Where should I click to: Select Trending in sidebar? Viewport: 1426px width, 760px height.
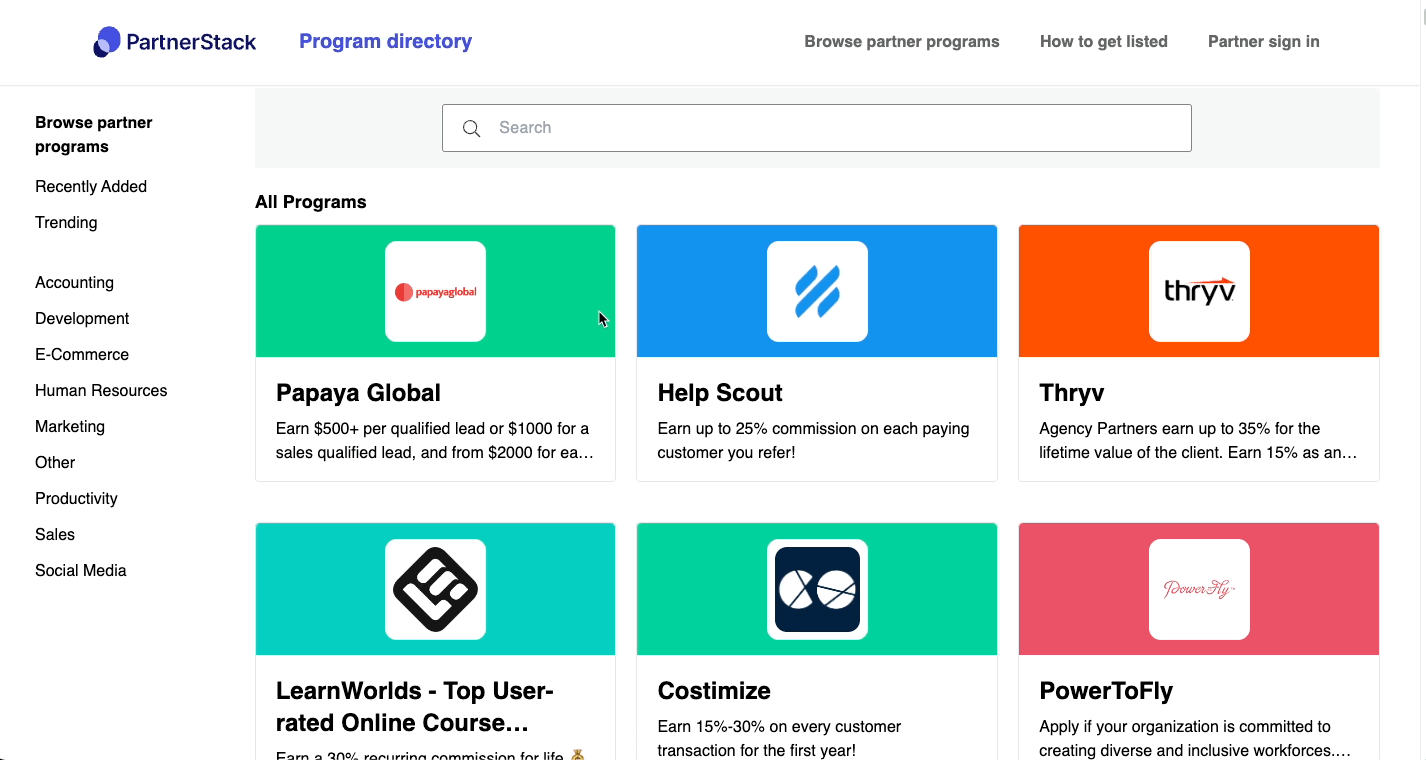66,222
